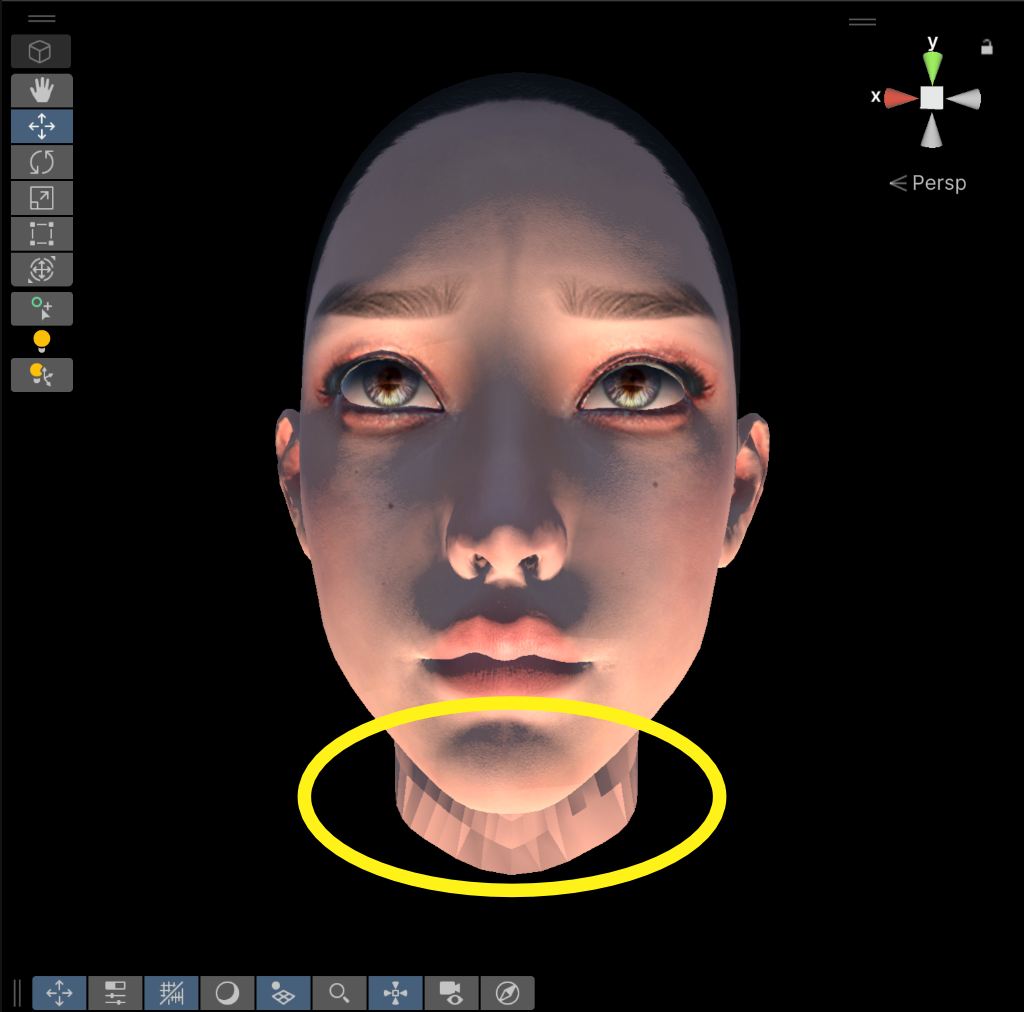This screenshot has width=1024, height=1012.
Task: Click the center cube of orientation gizmo
Action: [x=932, y=97]
